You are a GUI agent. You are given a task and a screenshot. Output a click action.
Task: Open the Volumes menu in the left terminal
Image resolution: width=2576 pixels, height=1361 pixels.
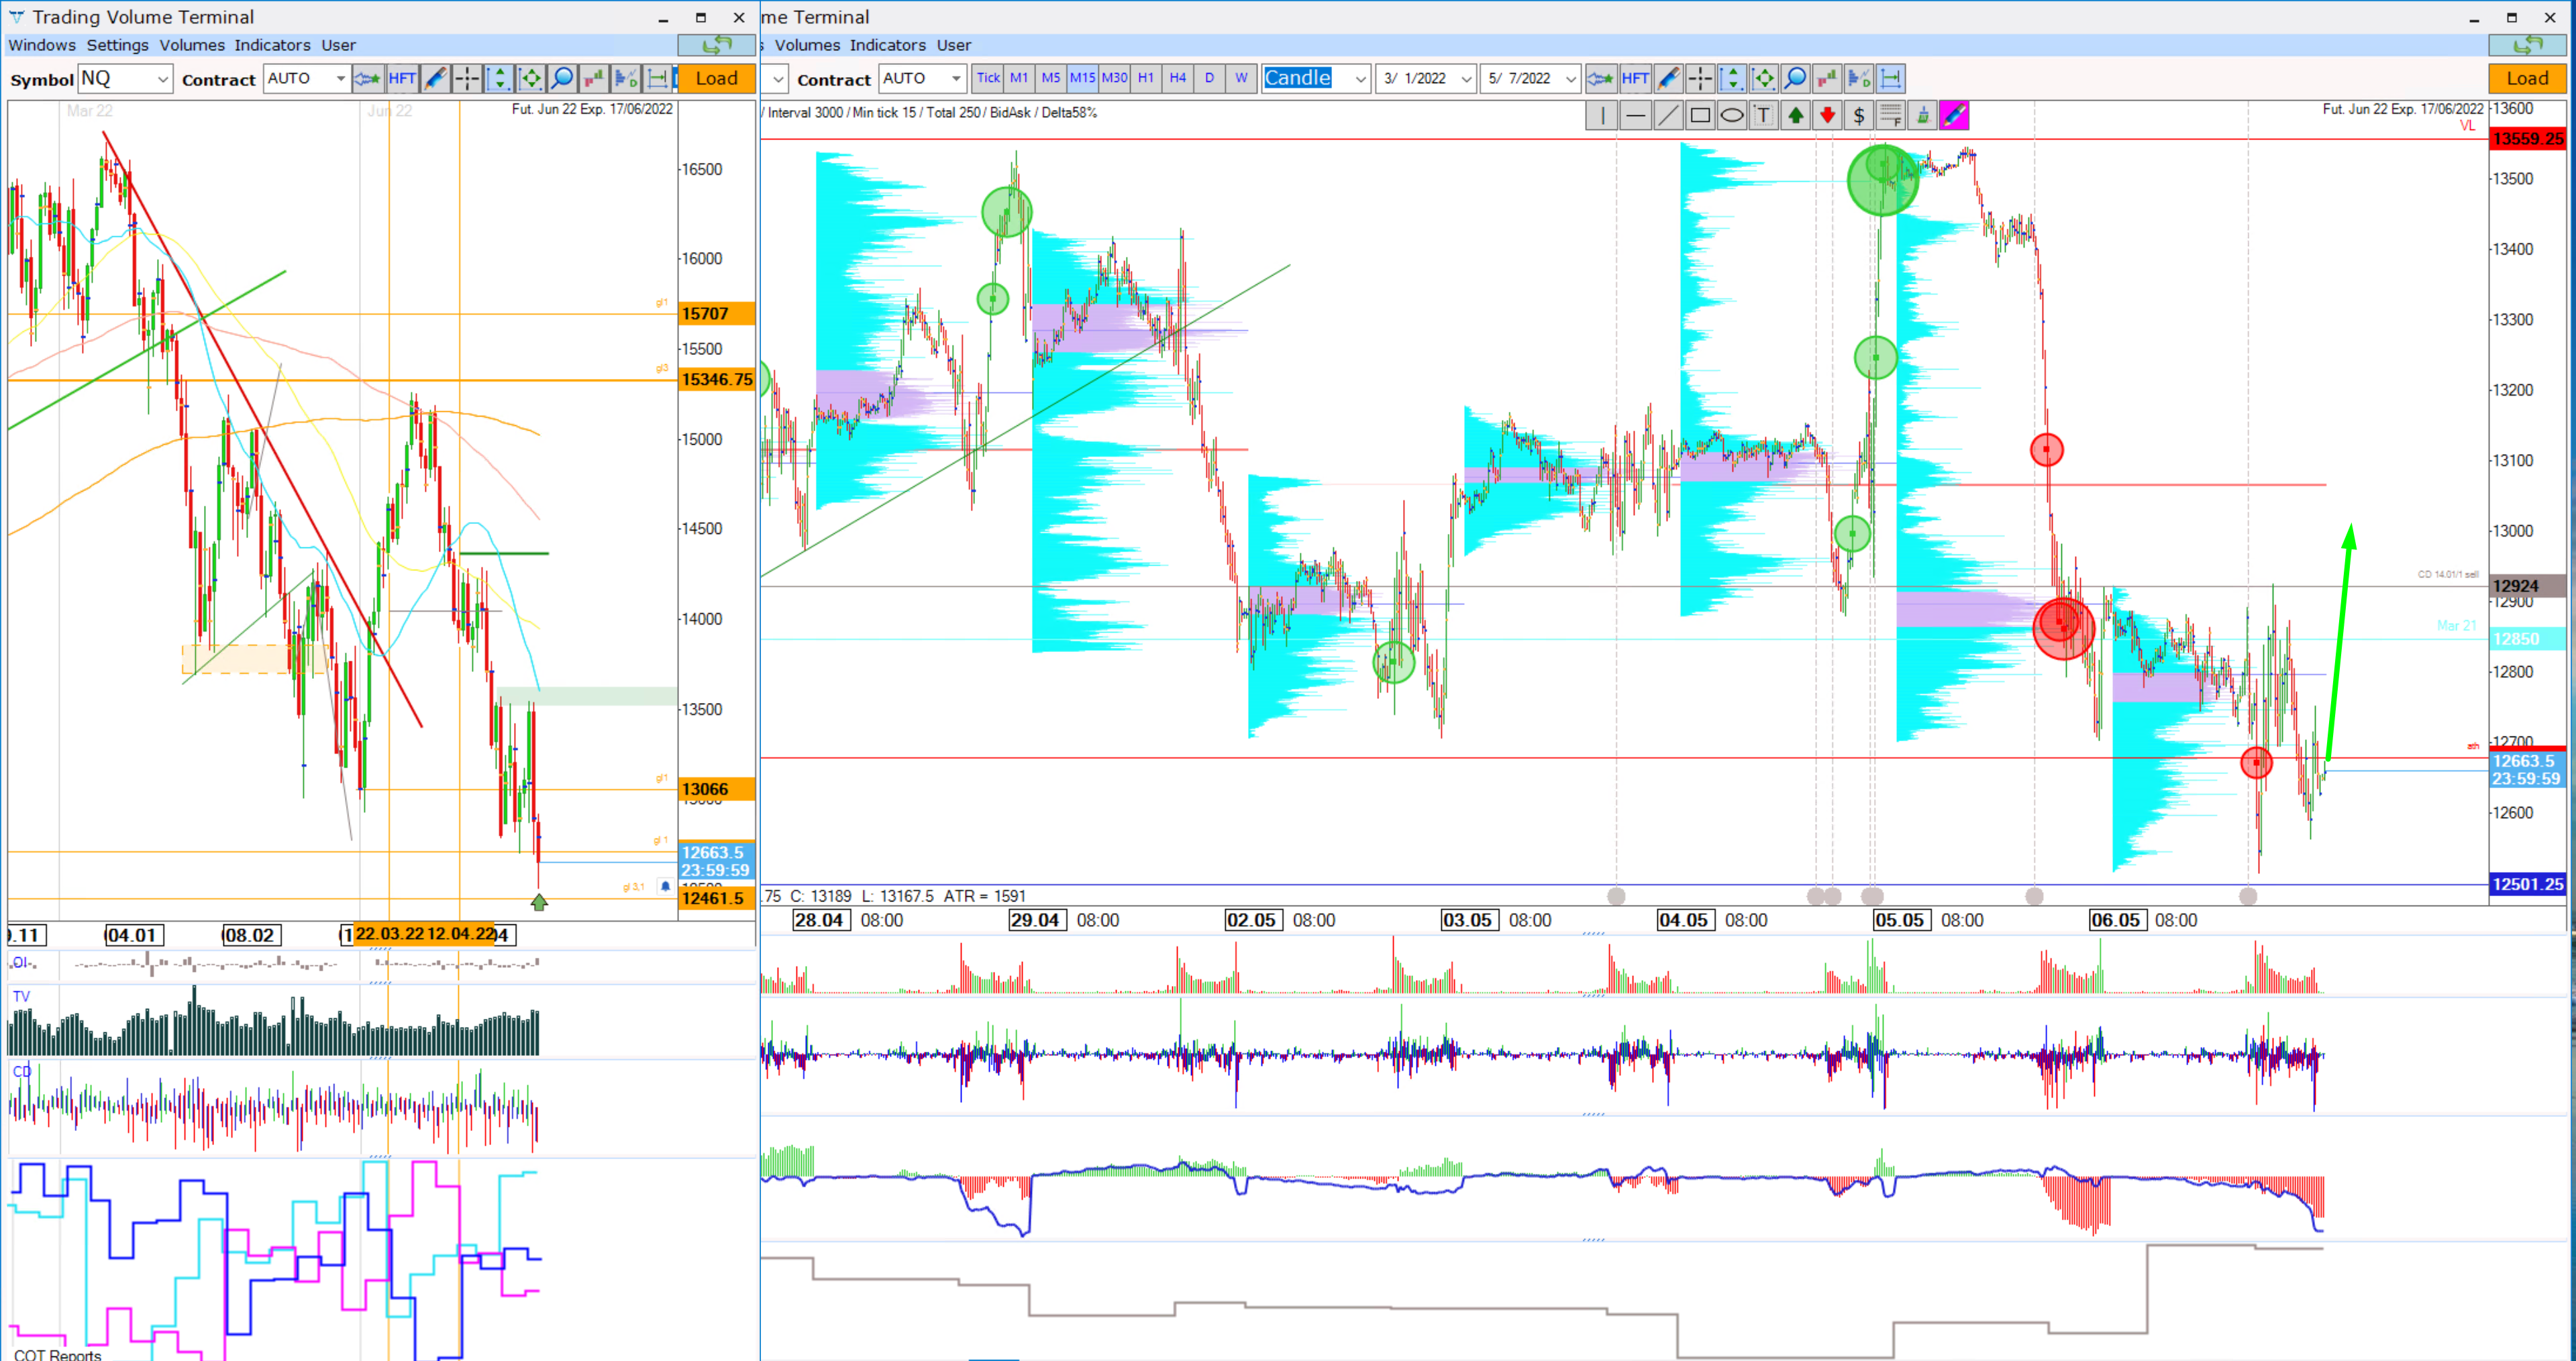point(192,45)
